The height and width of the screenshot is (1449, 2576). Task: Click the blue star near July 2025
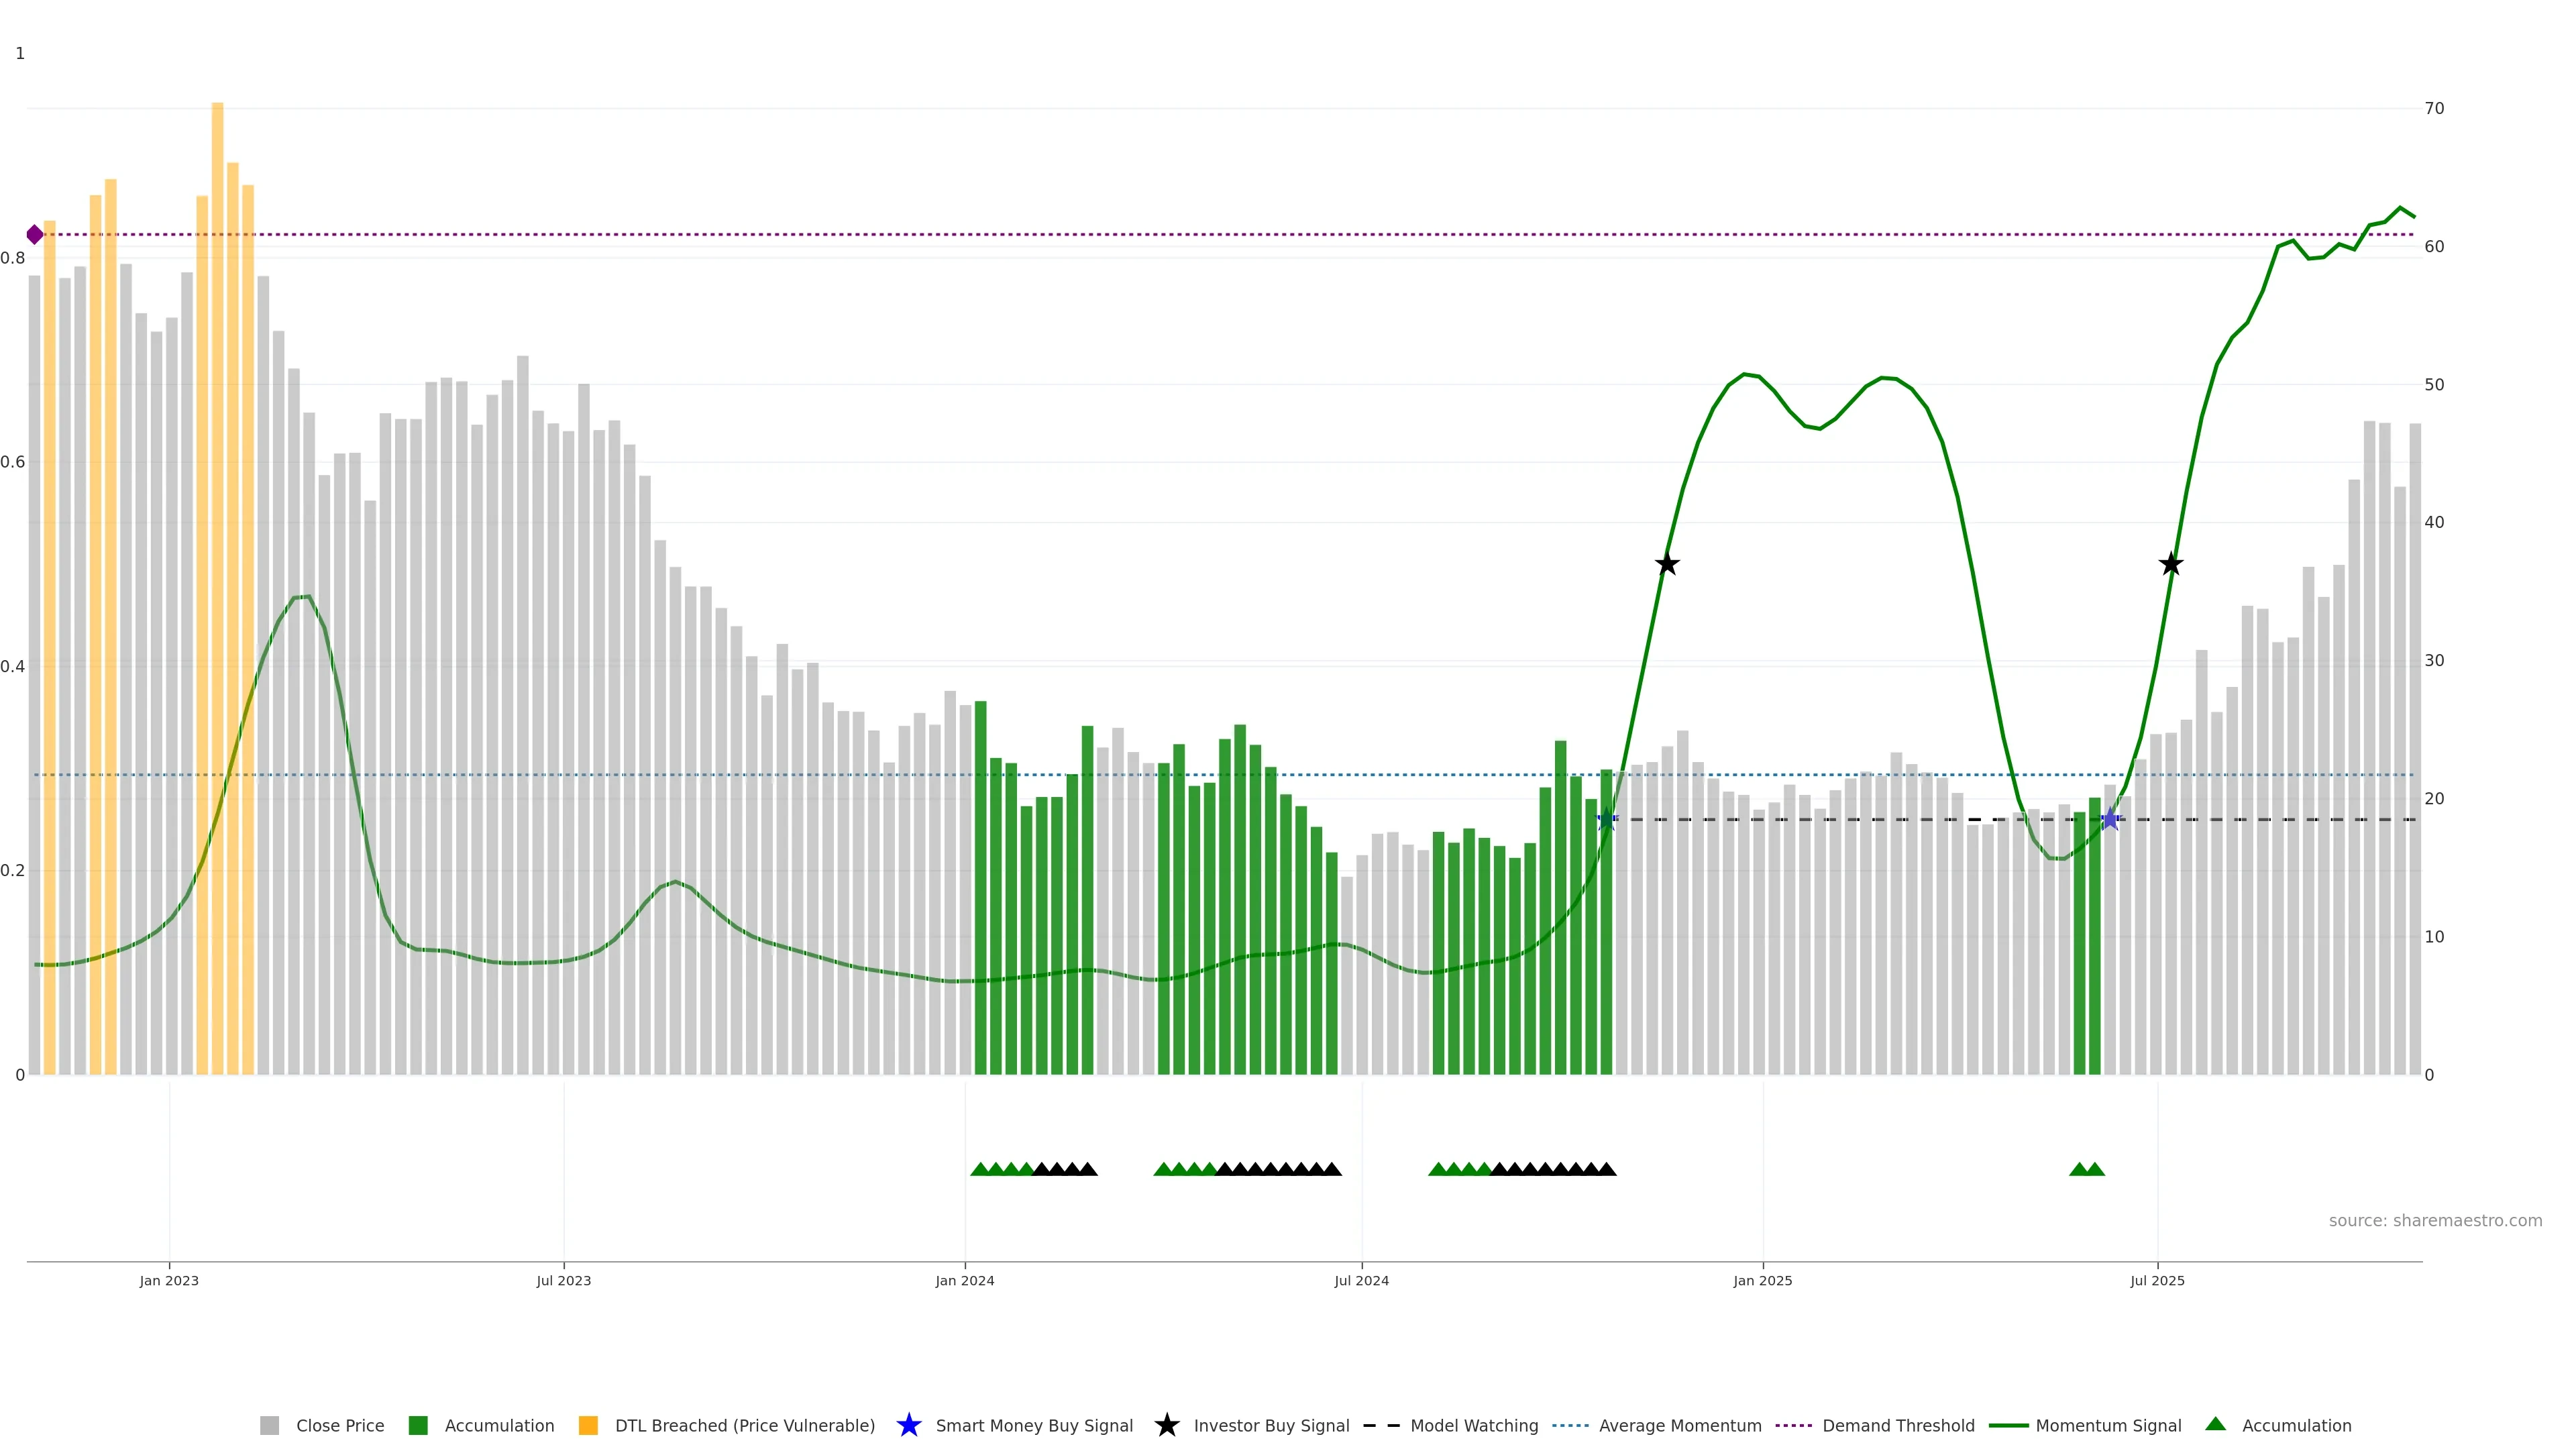click(x=2110, y=819)
